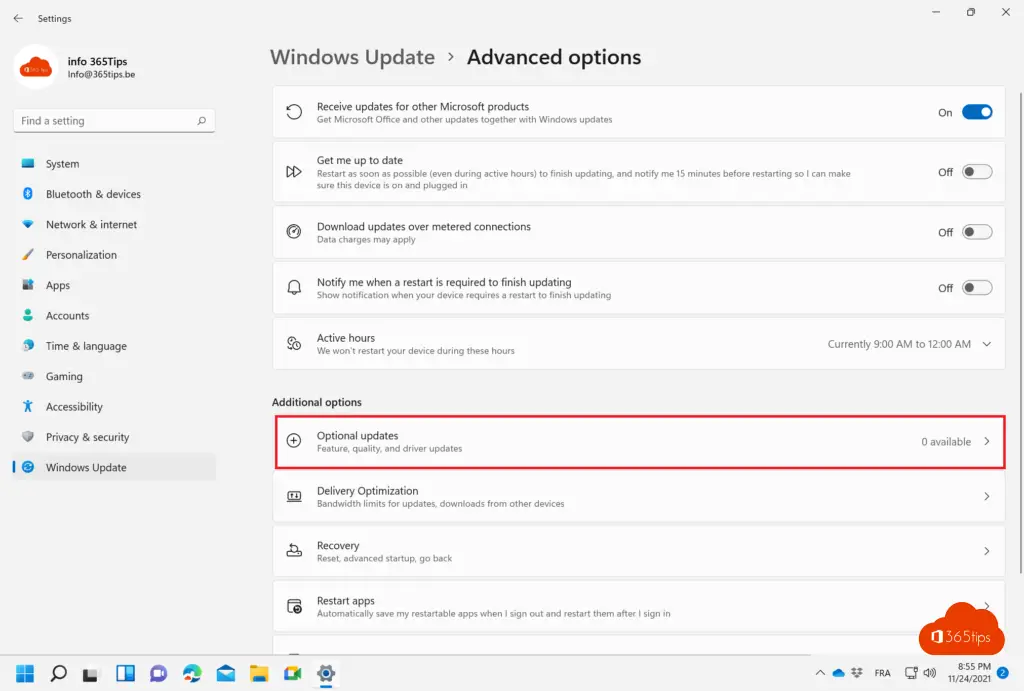Viewport: 1024px width, 691px height.
Task: Toggle Download updates over metered connections
Action: [976, 232]
